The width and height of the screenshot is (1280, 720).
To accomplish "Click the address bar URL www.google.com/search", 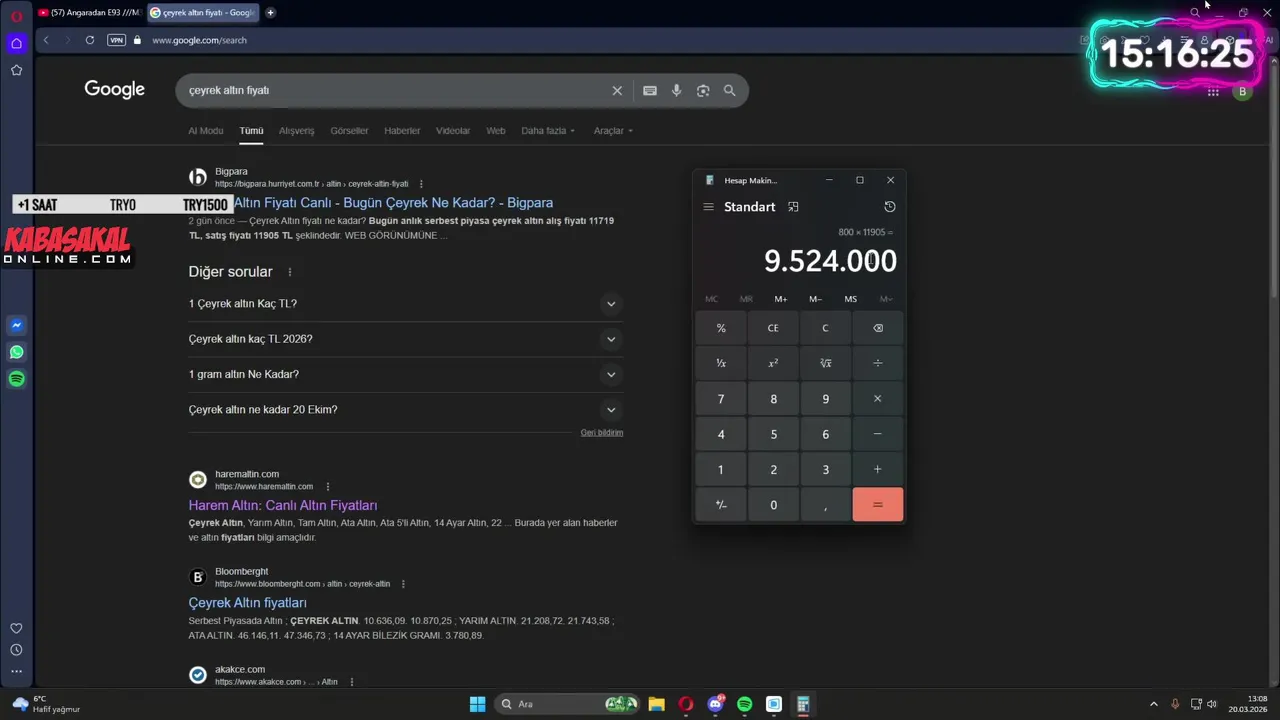I will (x=199, y=40).
